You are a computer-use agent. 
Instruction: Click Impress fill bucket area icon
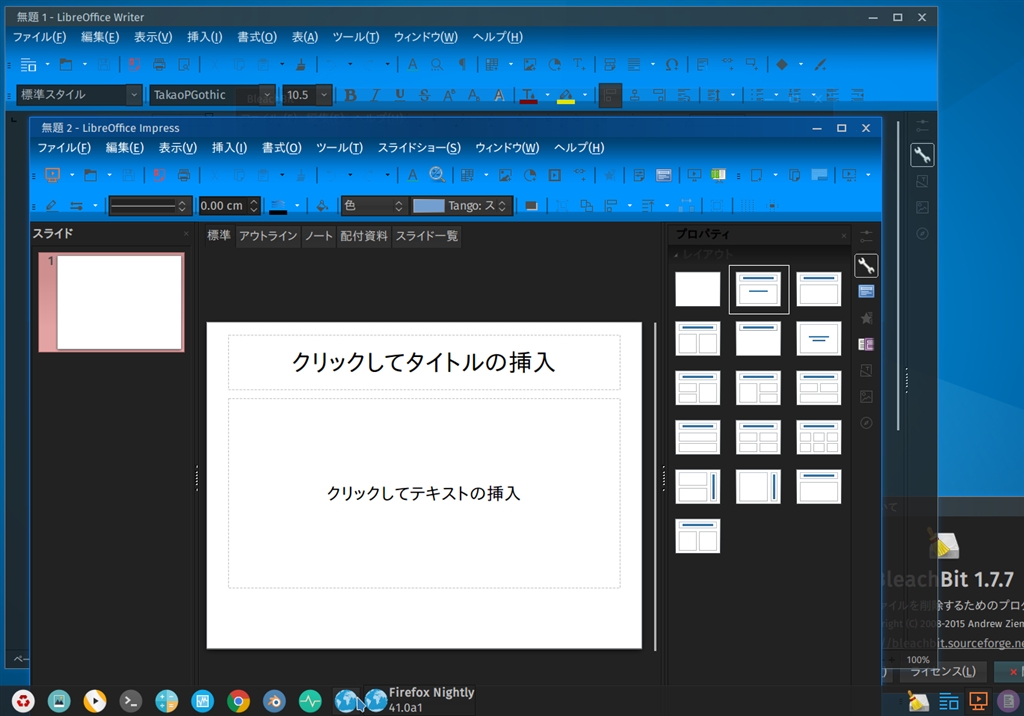point(322,206)
